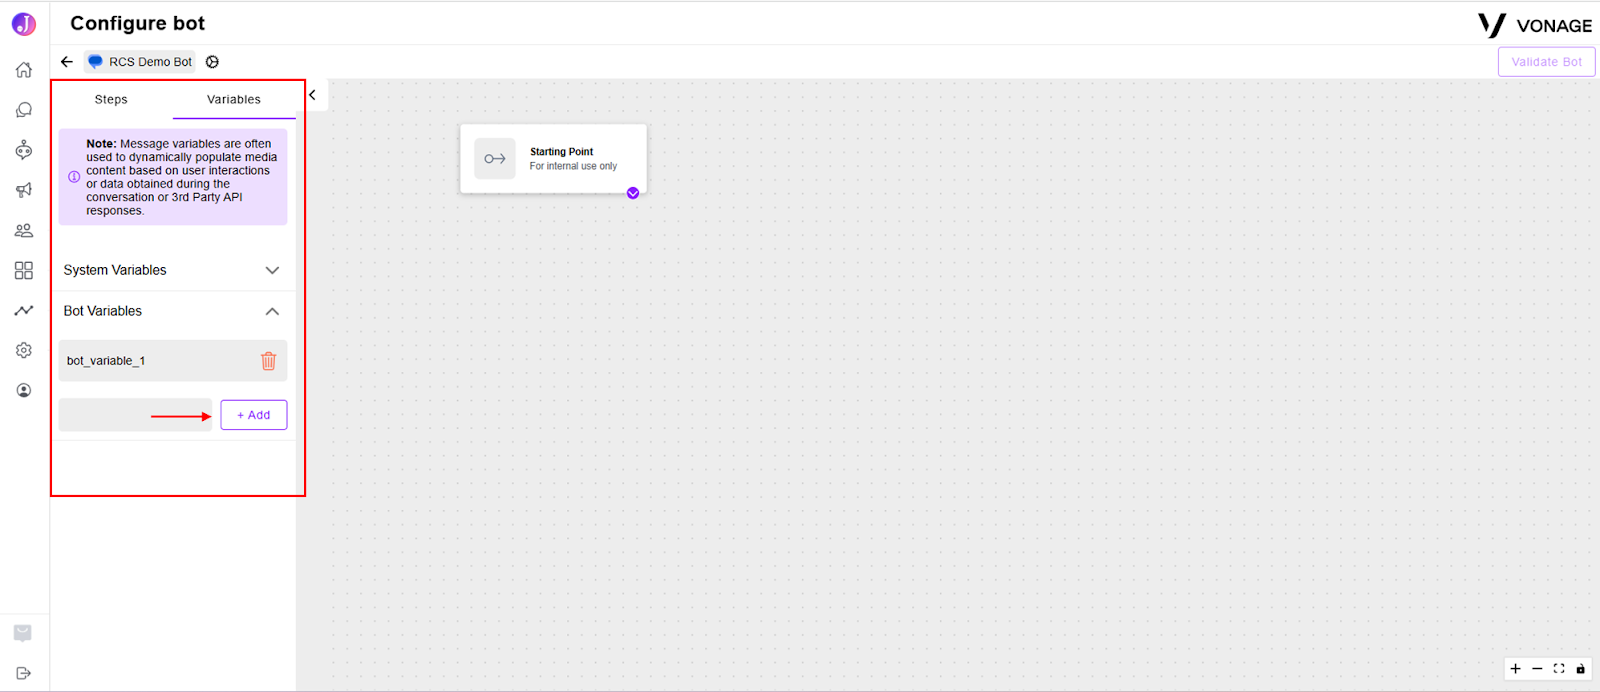Open the contacts people icon
This screenshot has height=692, width=1600.
(24, 230)
